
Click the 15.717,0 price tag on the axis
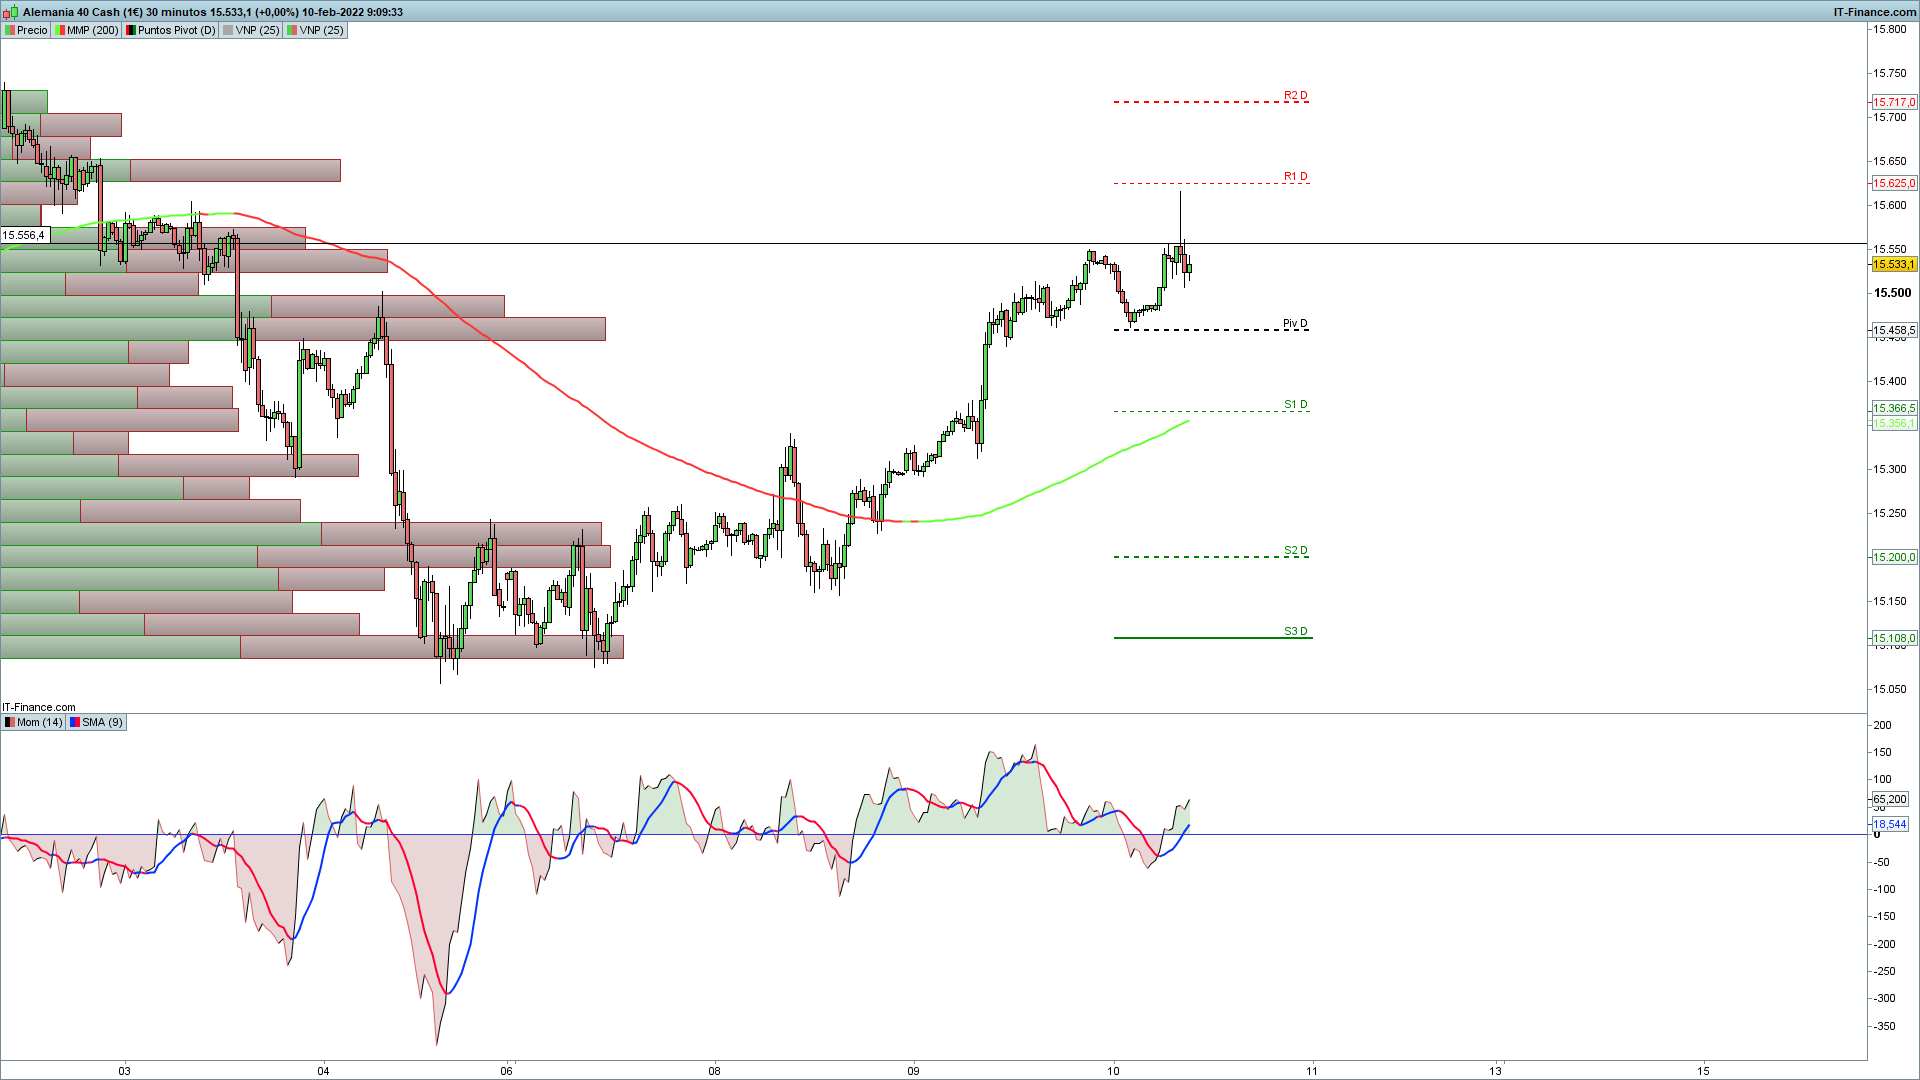1894,102
